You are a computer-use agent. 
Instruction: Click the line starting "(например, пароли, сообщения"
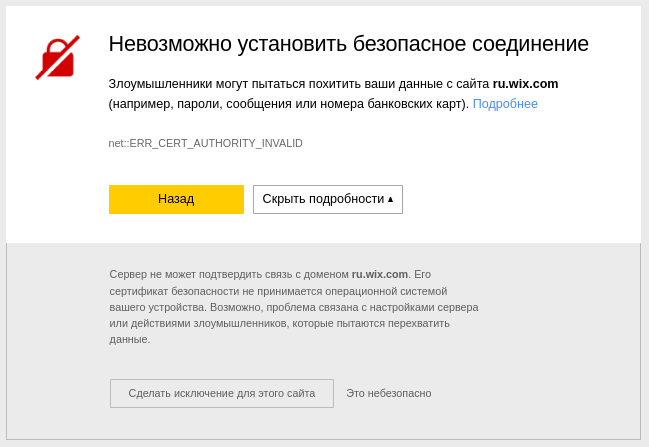(288, 104)
